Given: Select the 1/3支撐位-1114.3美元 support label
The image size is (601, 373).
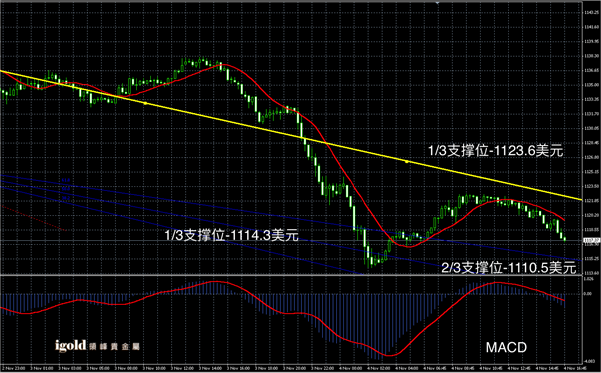Looking at the screenshot, I should [232, 235].
